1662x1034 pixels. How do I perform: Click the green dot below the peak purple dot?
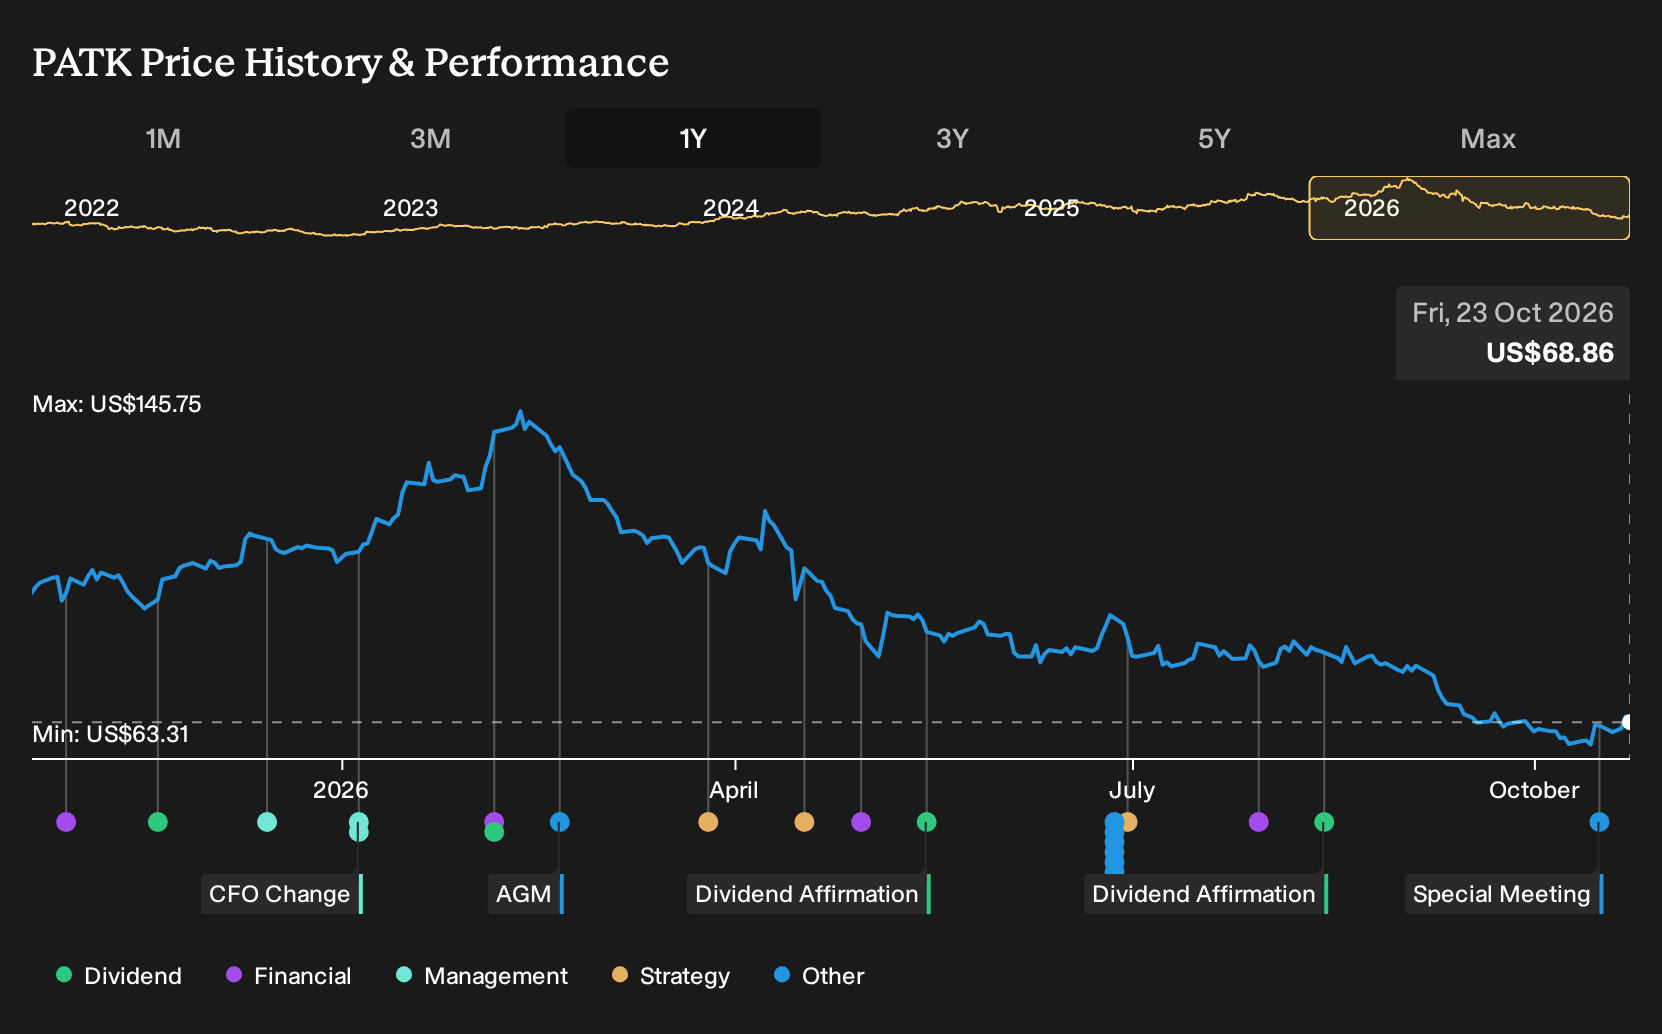494,832
